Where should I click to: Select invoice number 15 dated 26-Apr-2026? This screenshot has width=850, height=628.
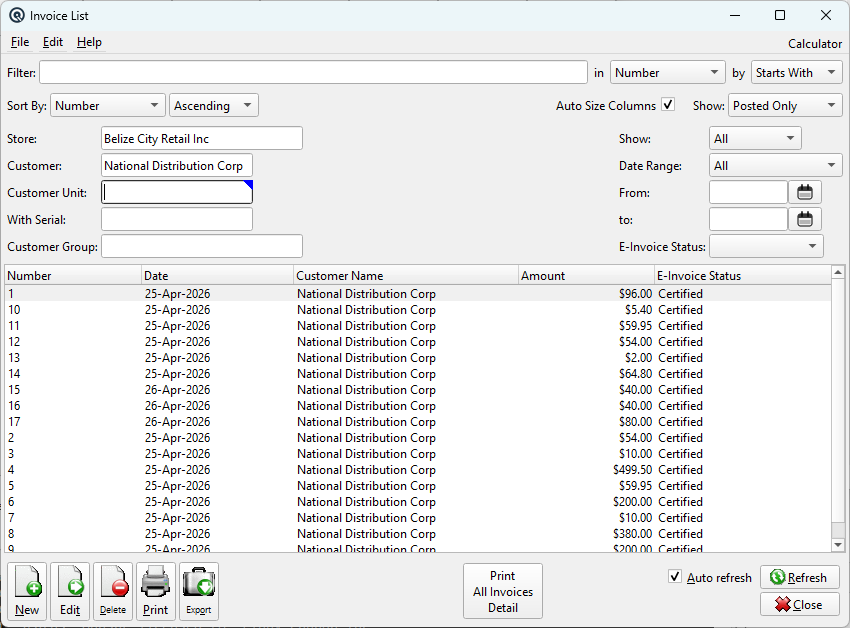[417, 389]
